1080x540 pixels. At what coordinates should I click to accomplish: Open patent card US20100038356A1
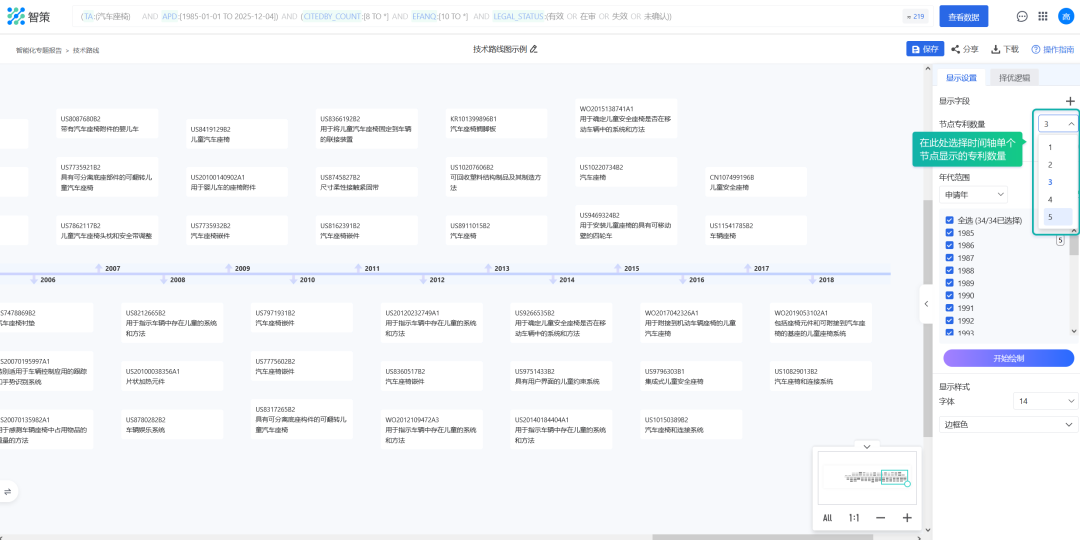[x=172, y=376]
